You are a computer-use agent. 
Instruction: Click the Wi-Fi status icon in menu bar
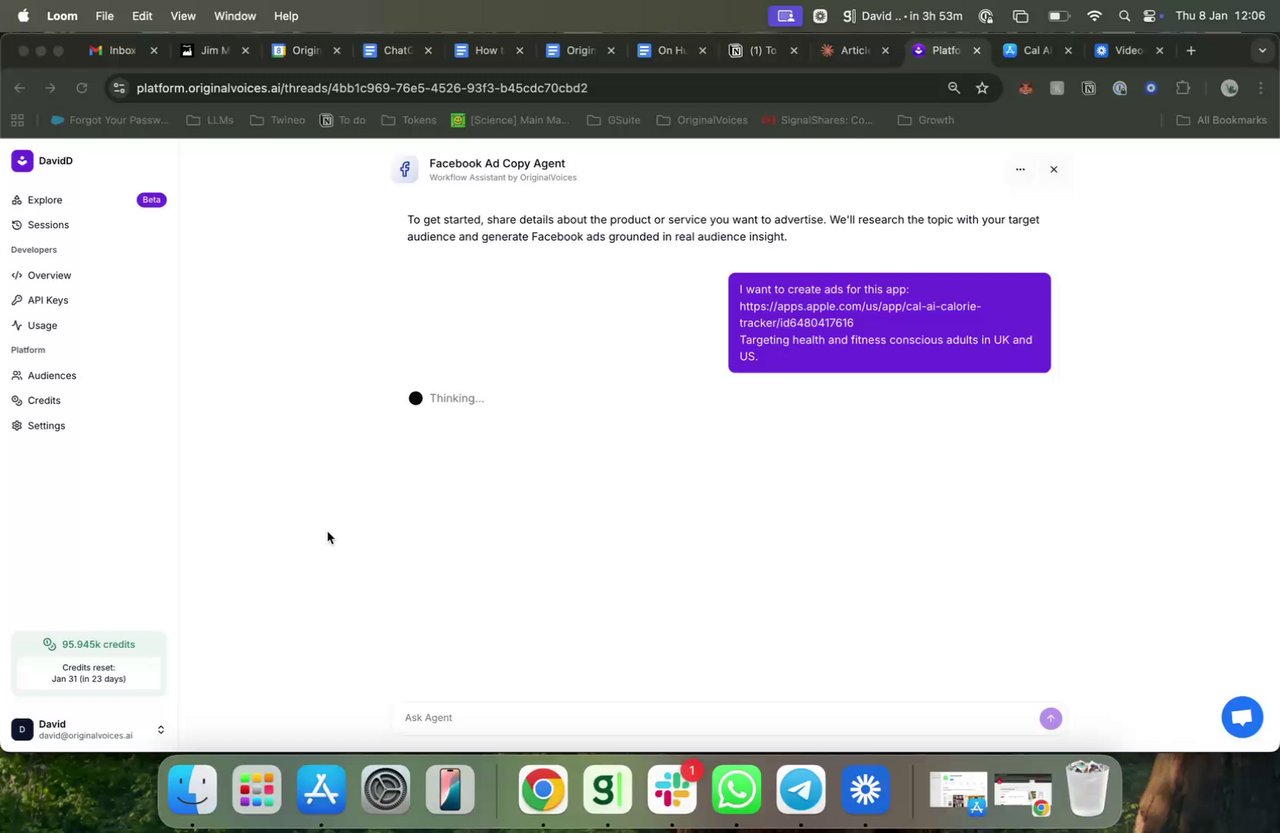pyautogui.click(x=1094, y=16)
